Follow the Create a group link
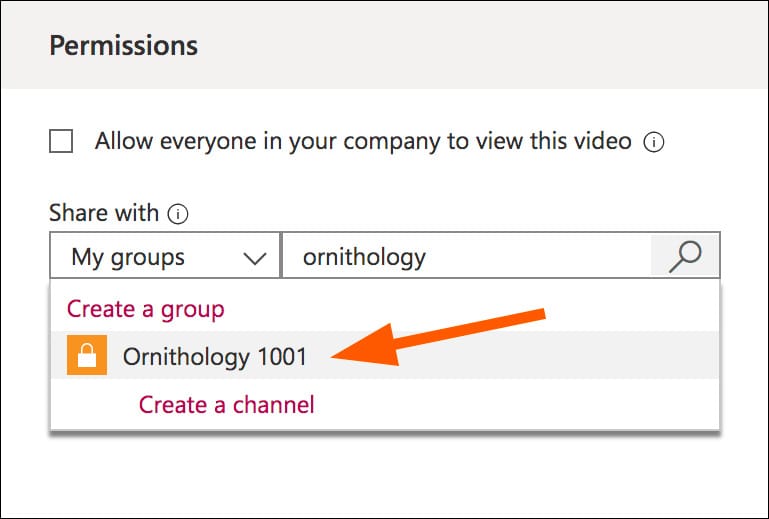Image resolution: width=769 pixels, height=519 pixels. tap(145, 308)
